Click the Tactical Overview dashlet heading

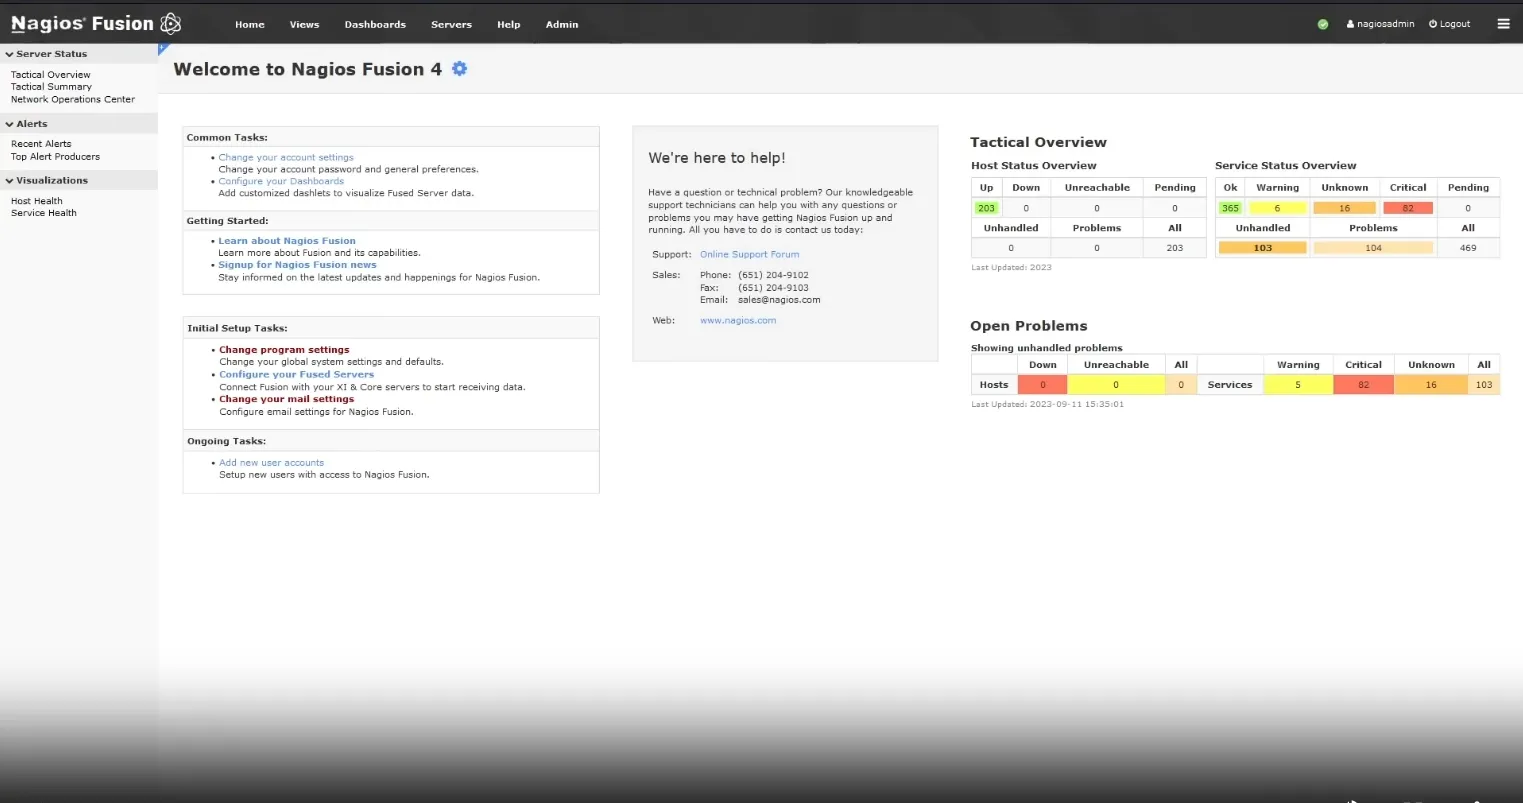(1038, 142)
